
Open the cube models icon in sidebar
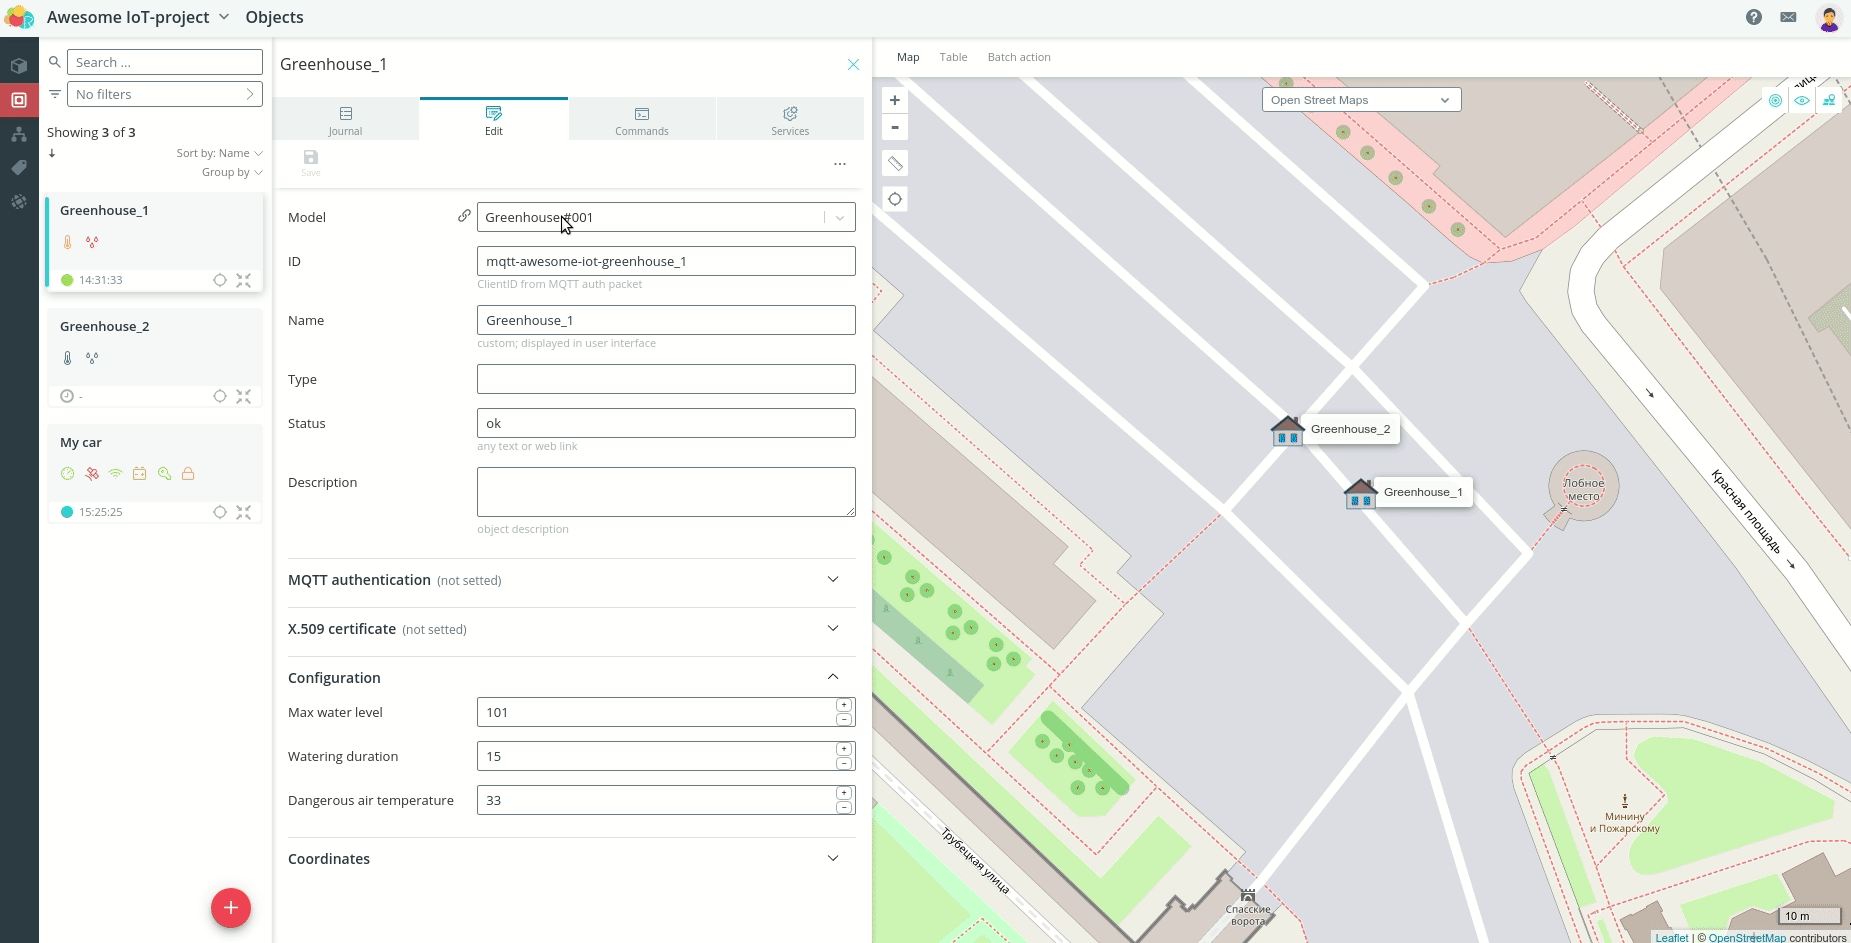(x=19, y=66)
